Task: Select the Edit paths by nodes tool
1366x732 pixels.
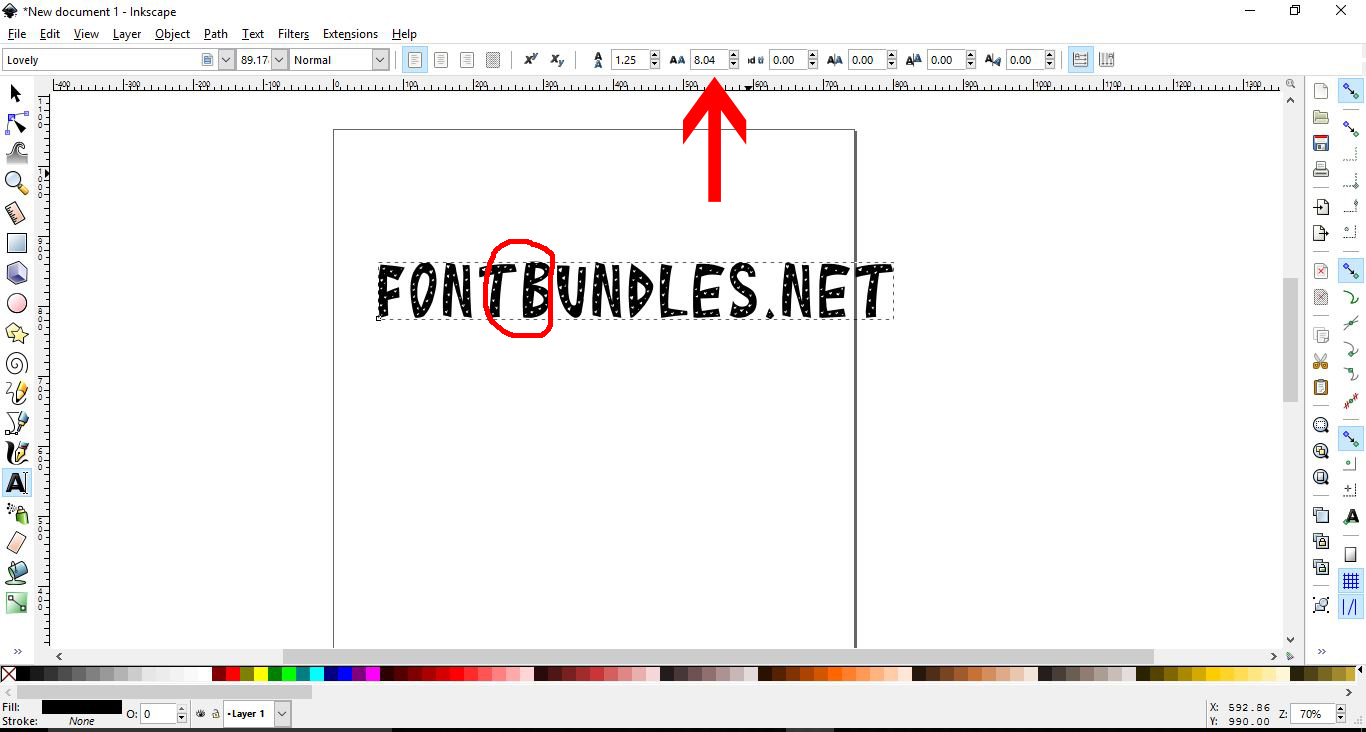Action: (16, 123)
